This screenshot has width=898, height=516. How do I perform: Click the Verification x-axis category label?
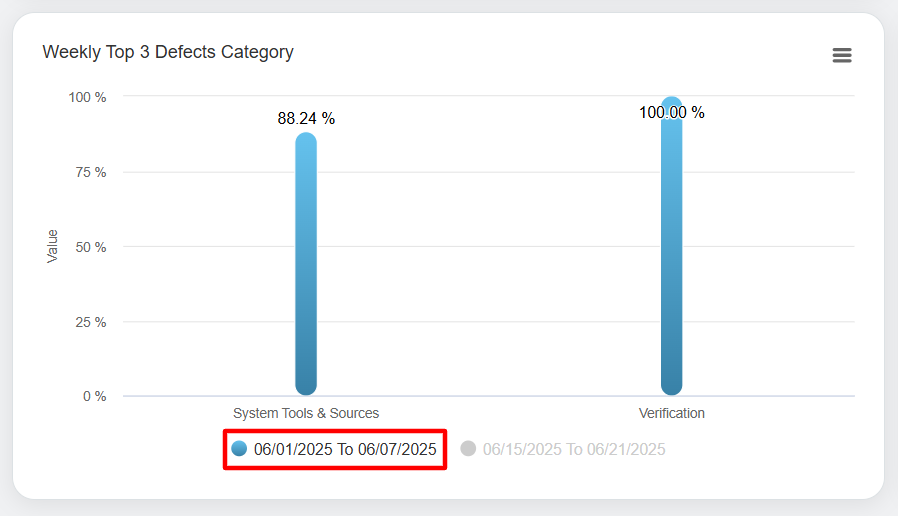tap(672, 413)
